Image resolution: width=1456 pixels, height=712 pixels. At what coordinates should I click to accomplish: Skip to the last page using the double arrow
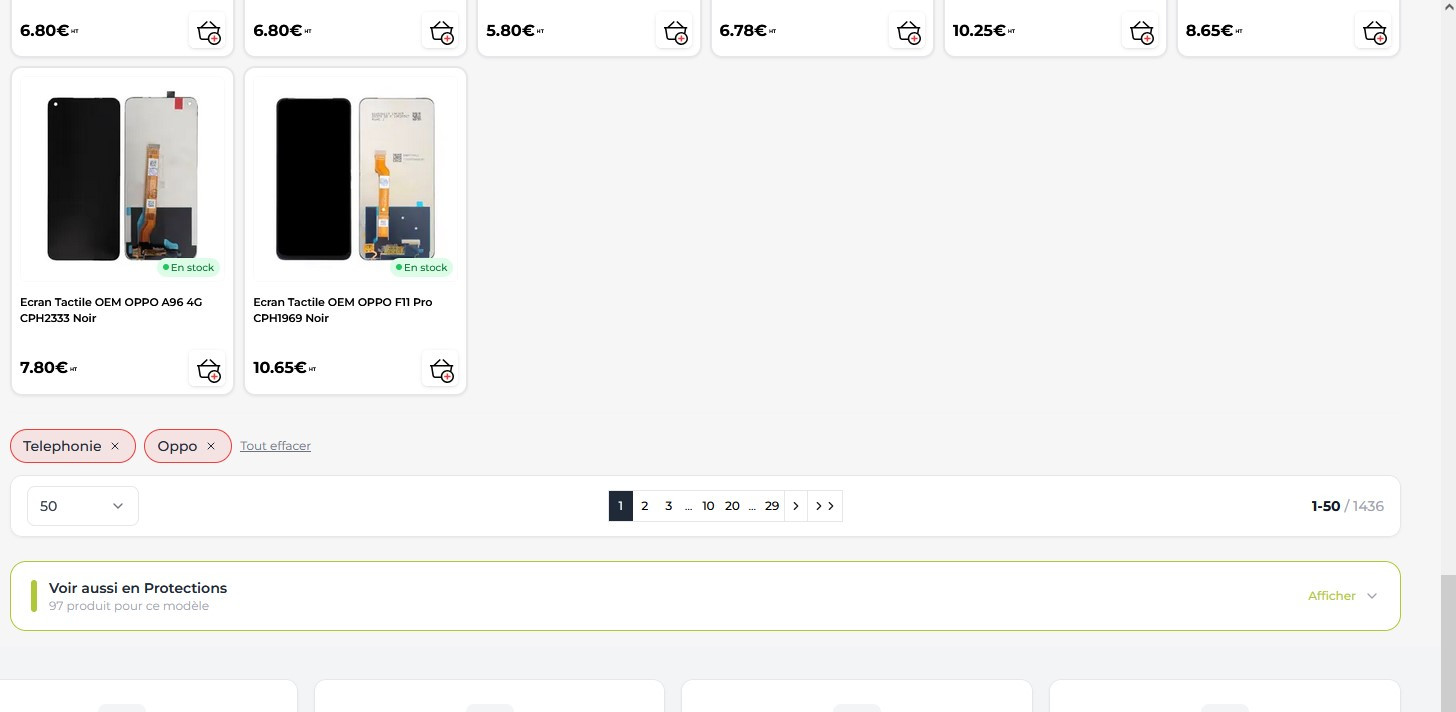tap(825, 506)
